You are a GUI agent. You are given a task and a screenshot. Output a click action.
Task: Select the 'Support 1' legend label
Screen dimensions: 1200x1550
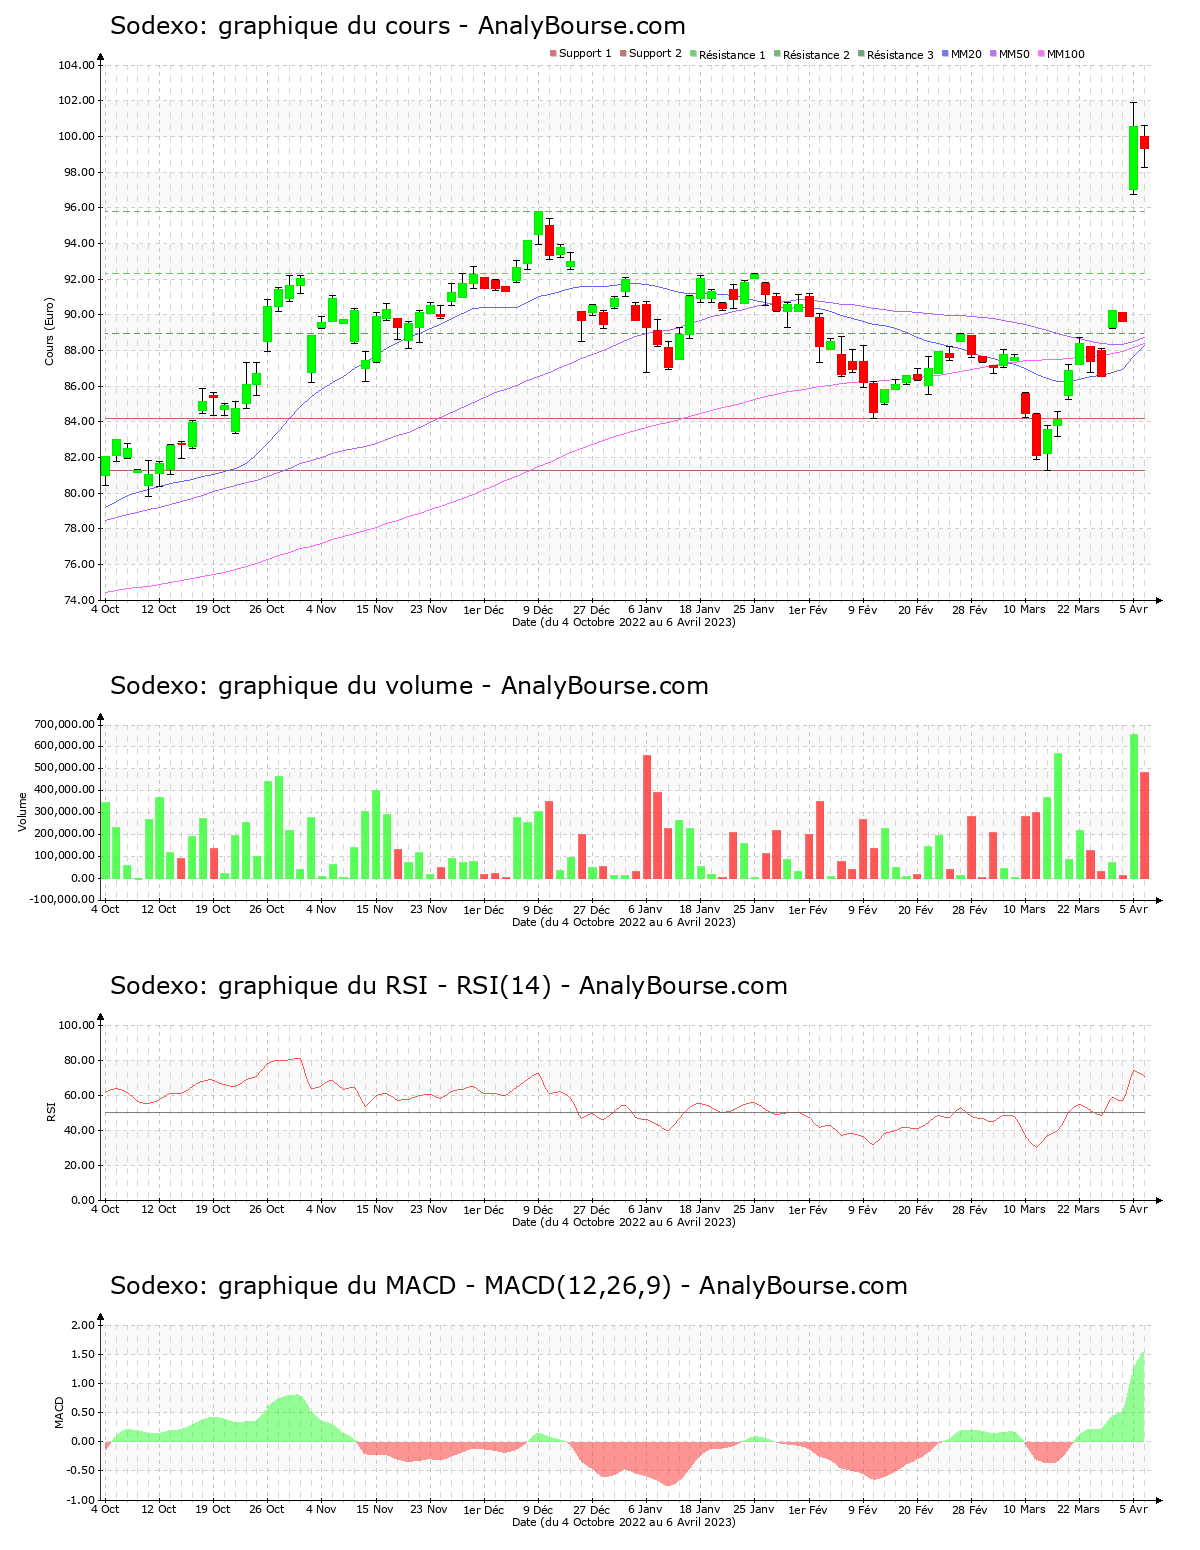click(x=585, y=54)
